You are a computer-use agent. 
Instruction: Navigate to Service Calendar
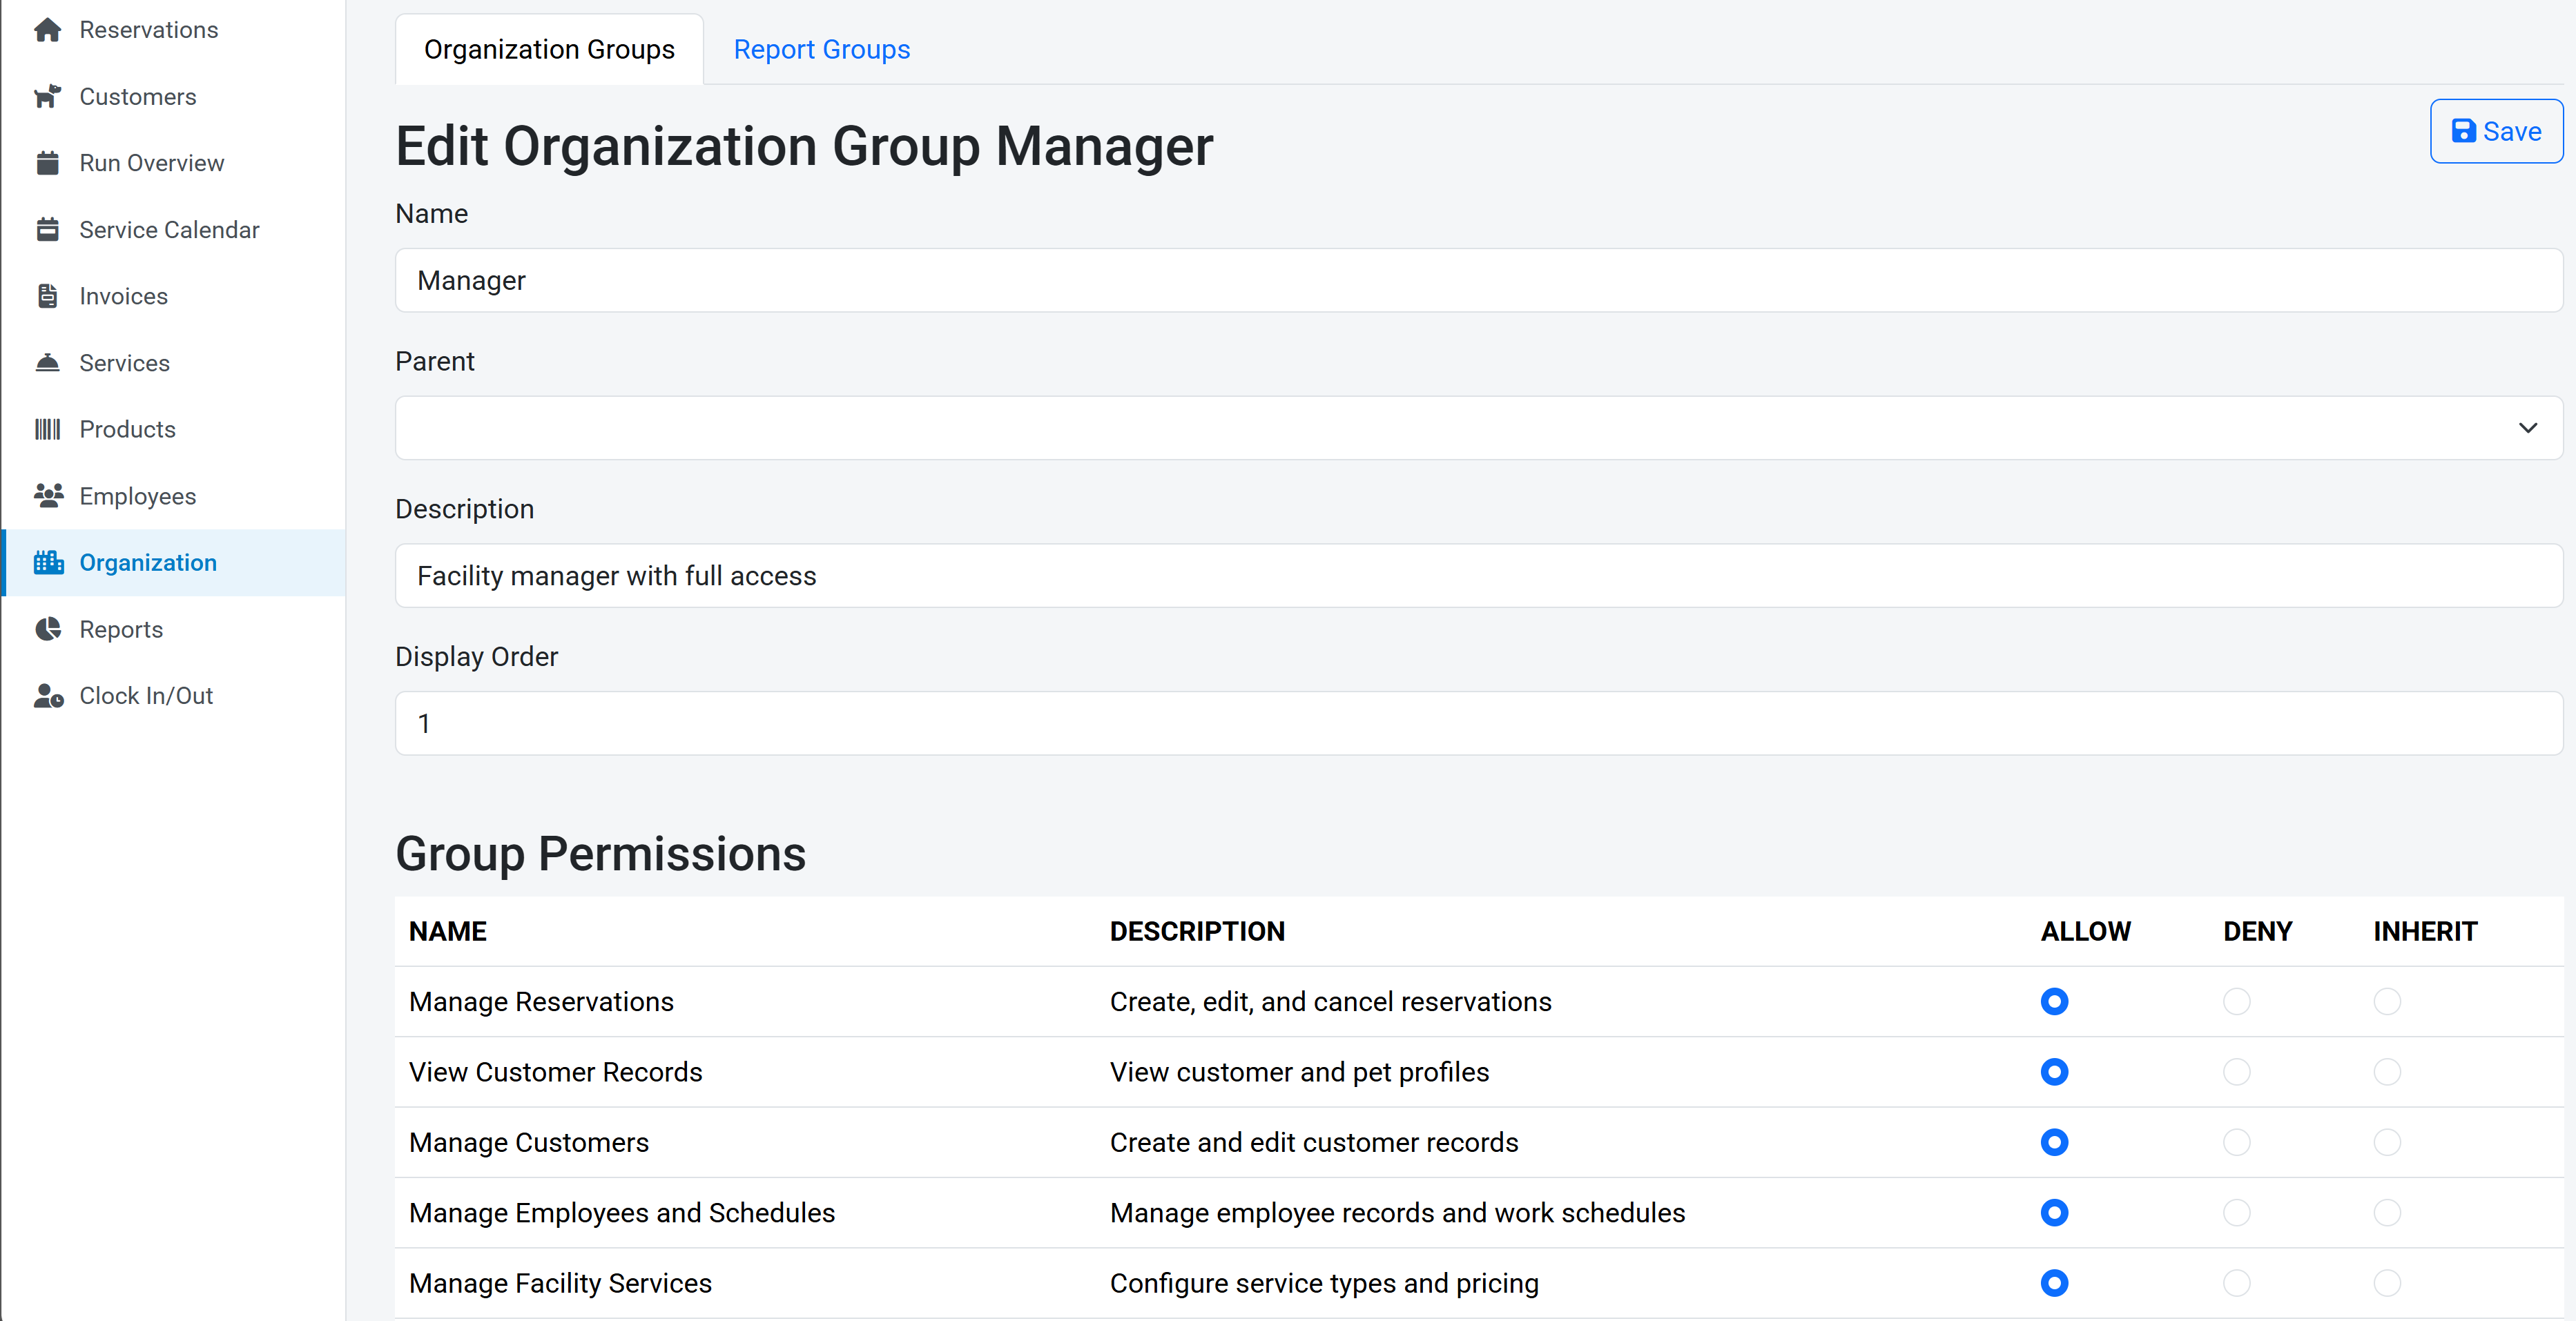pyautogui.click(x=174, y=230)
